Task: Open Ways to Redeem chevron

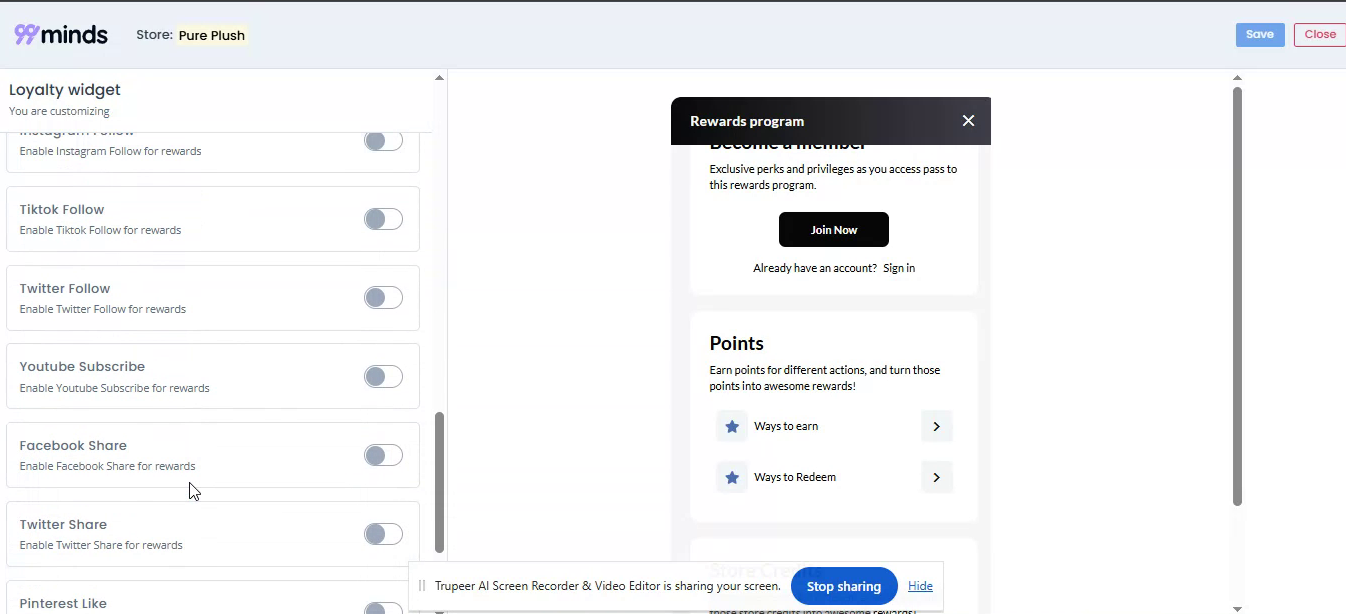Action: [x=936, y=477]
